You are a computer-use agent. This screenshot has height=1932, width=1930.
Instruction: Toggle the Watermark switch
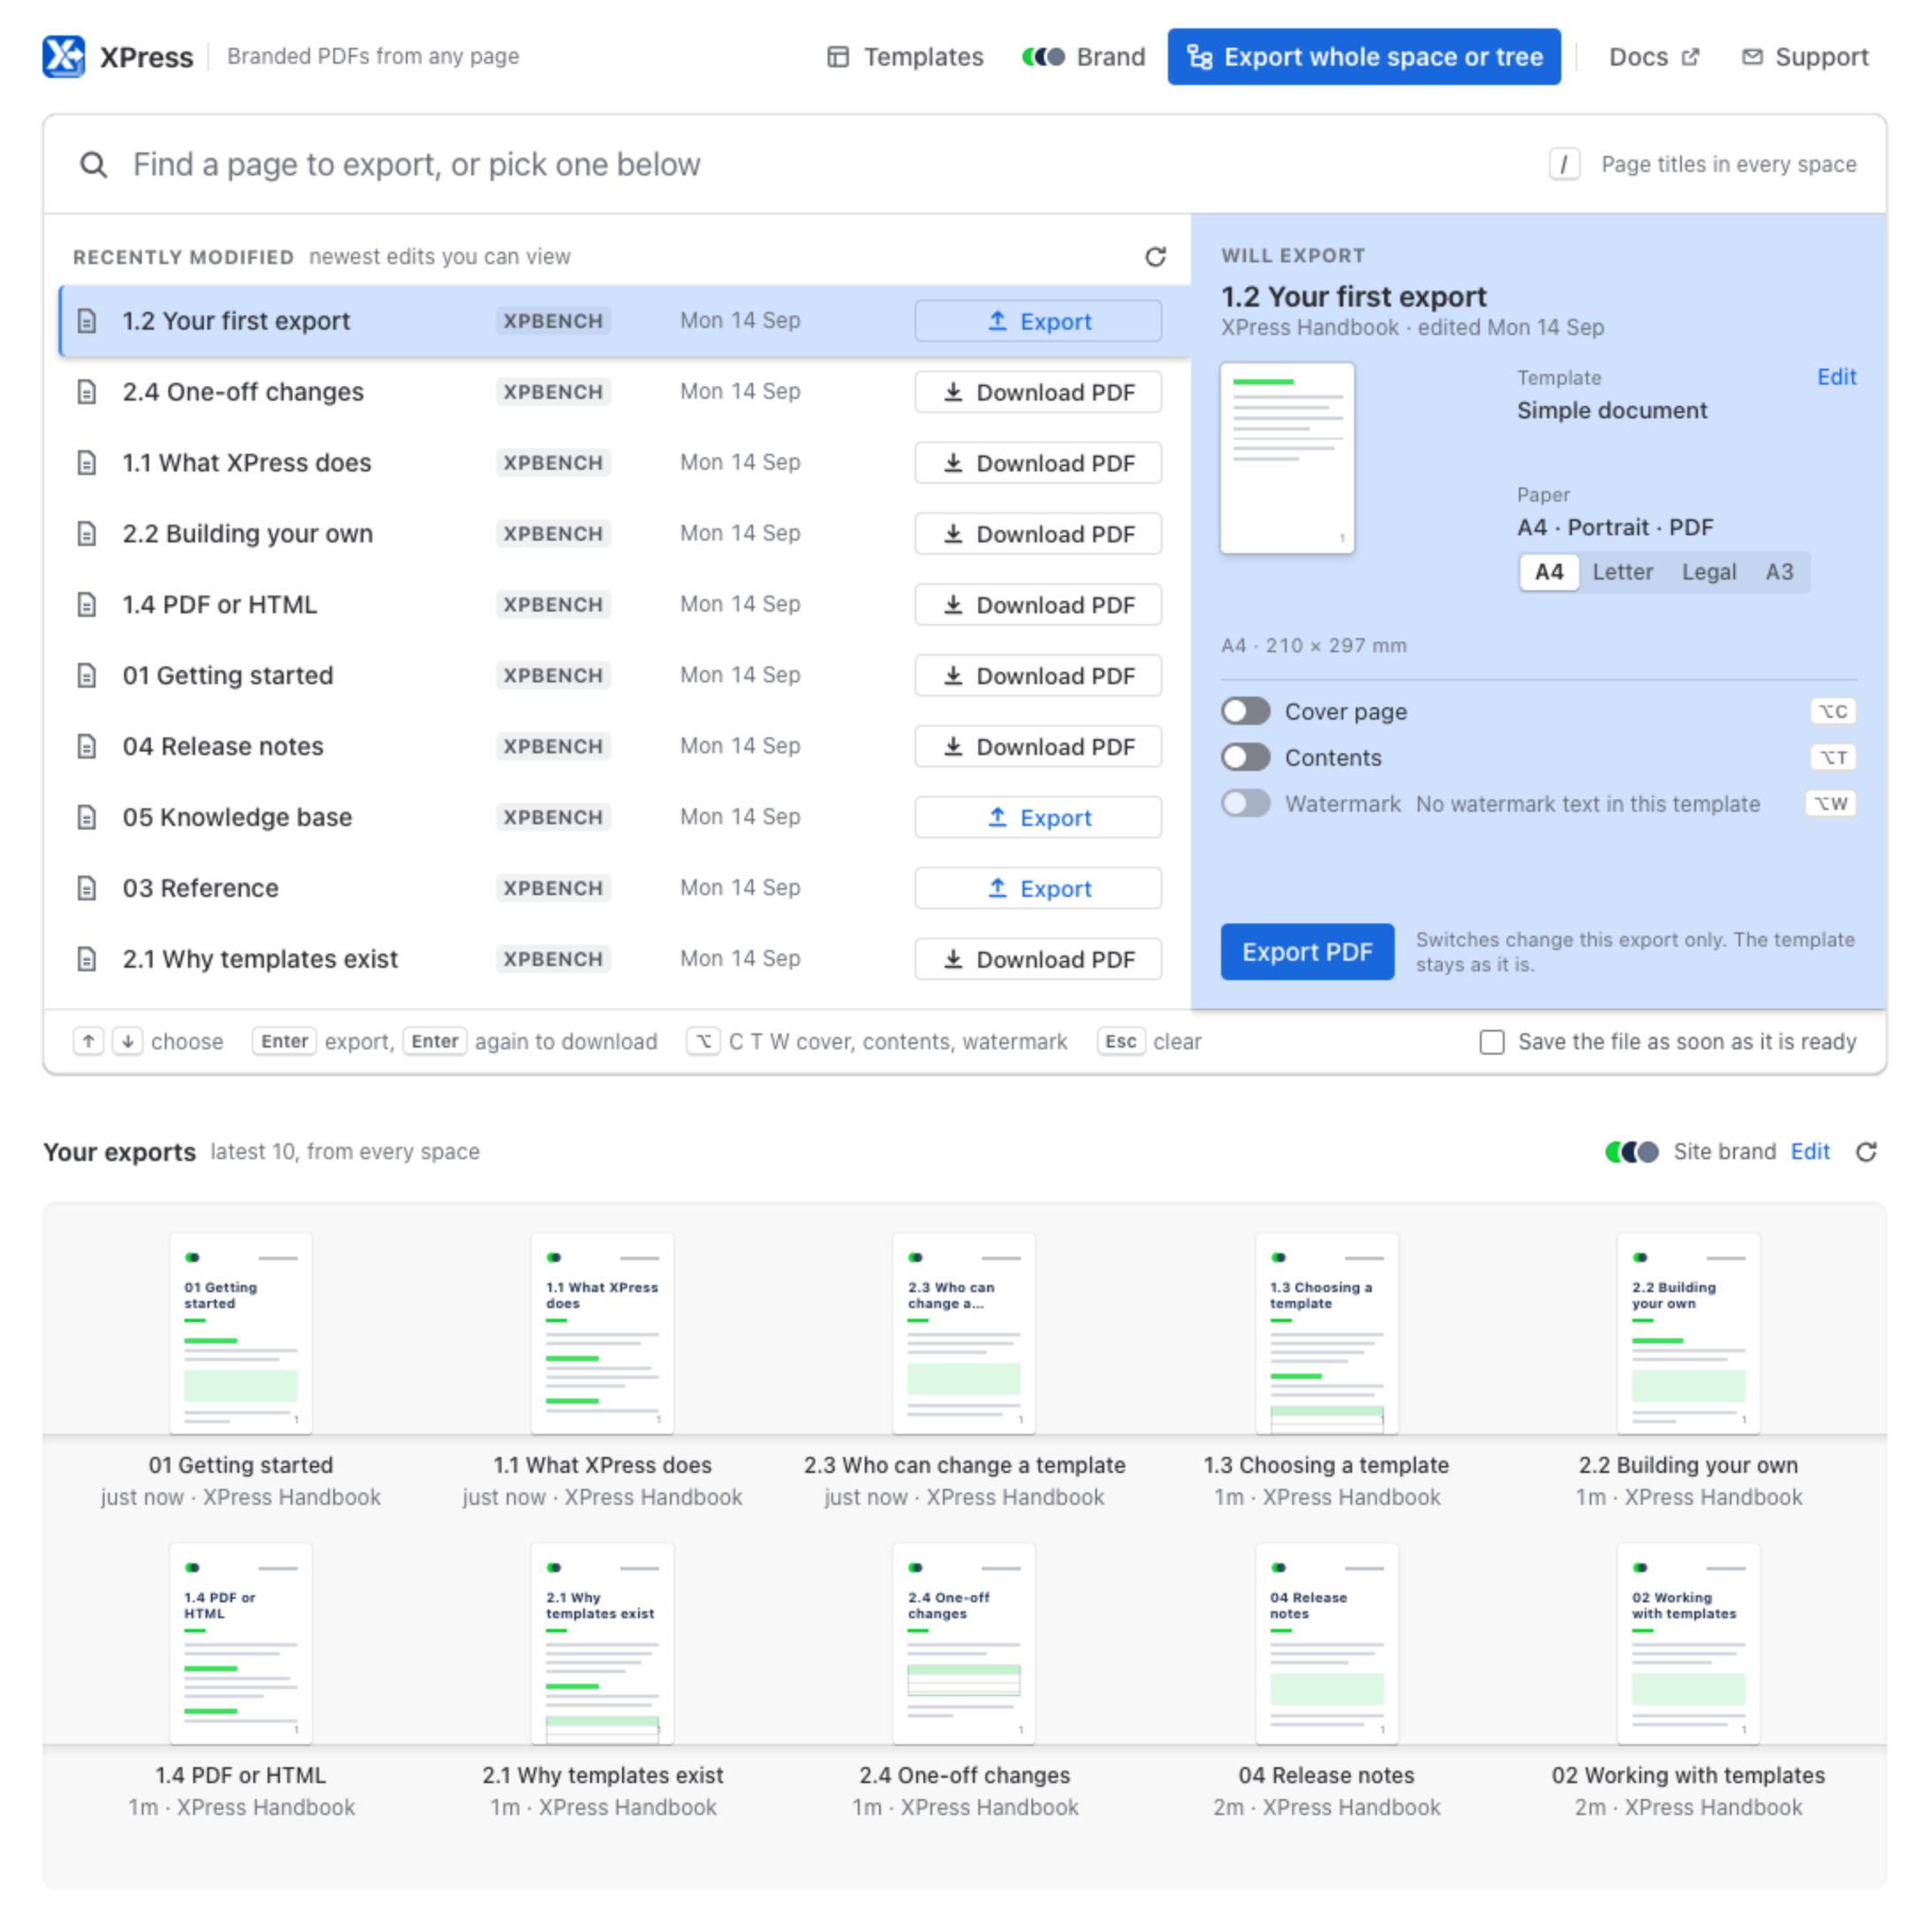click(x=1245, y=803)
